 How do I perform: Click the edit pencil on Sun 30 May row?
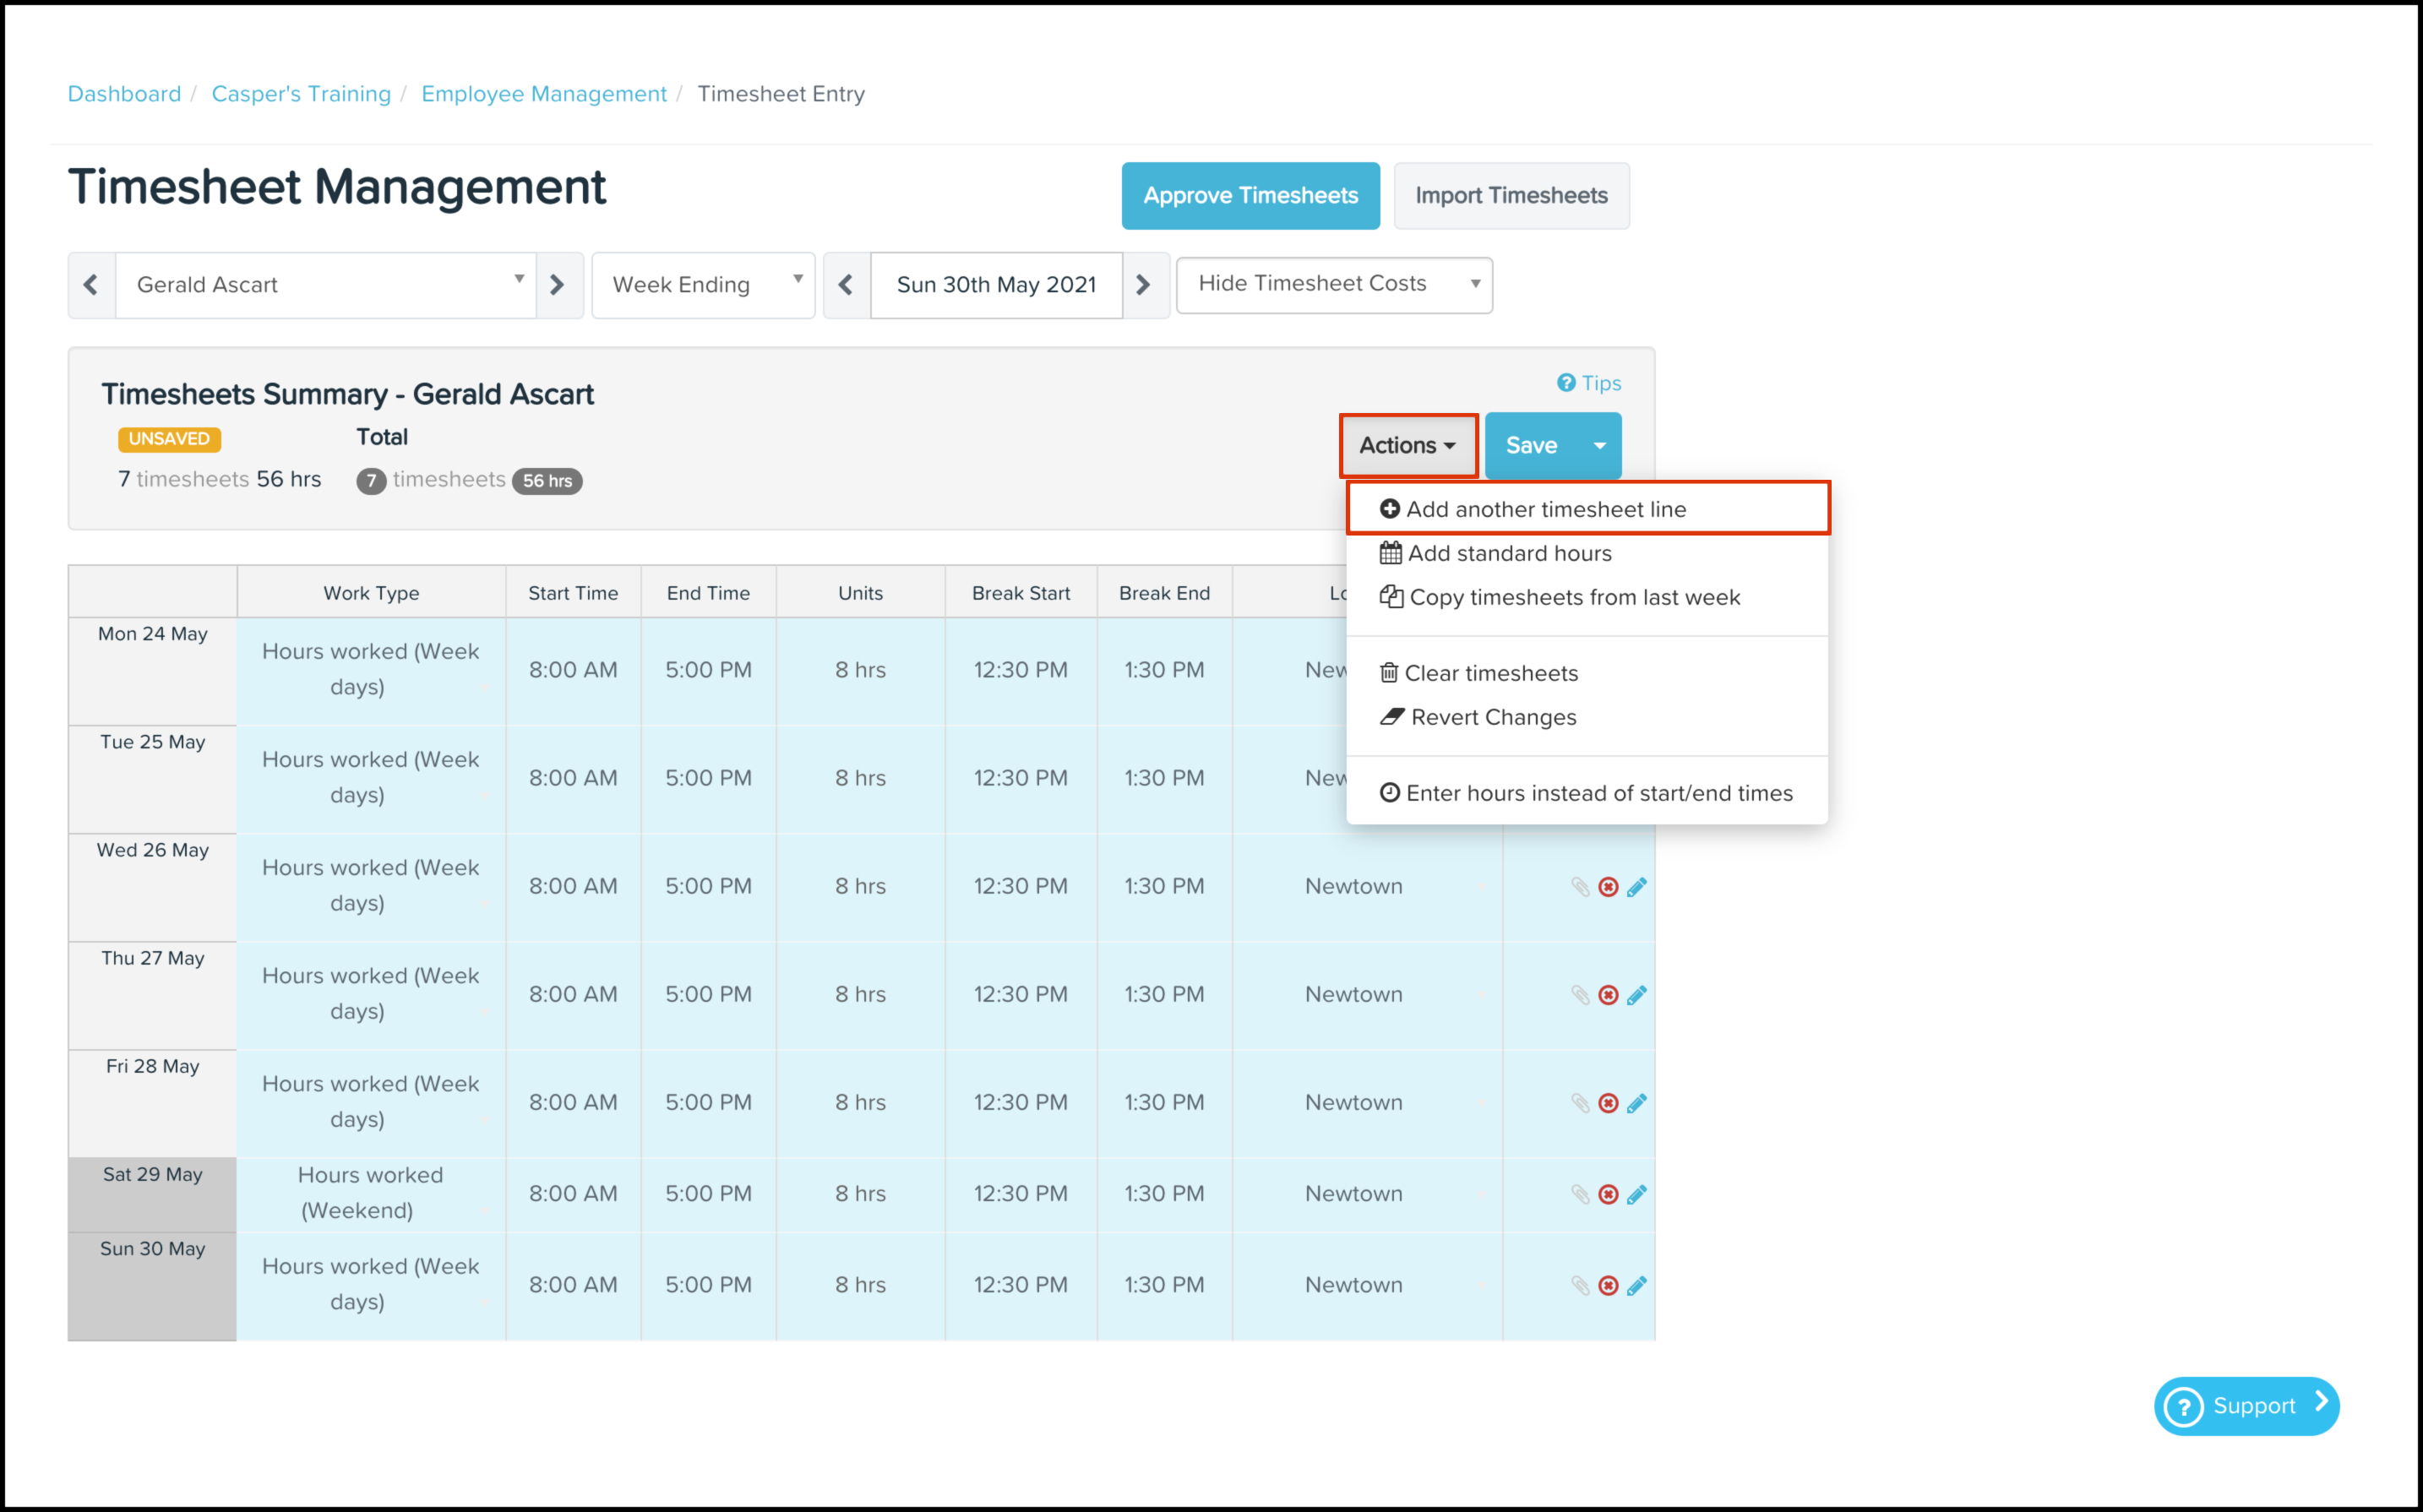click(x=1636, y=1285)
